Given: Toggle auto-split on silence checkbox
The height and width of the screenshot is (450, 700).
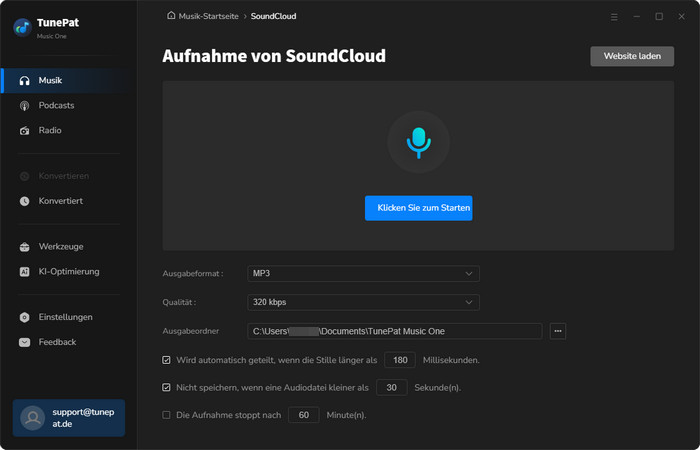Looking at the screenshot, I should pyautogui.click(x=166, y=360).
